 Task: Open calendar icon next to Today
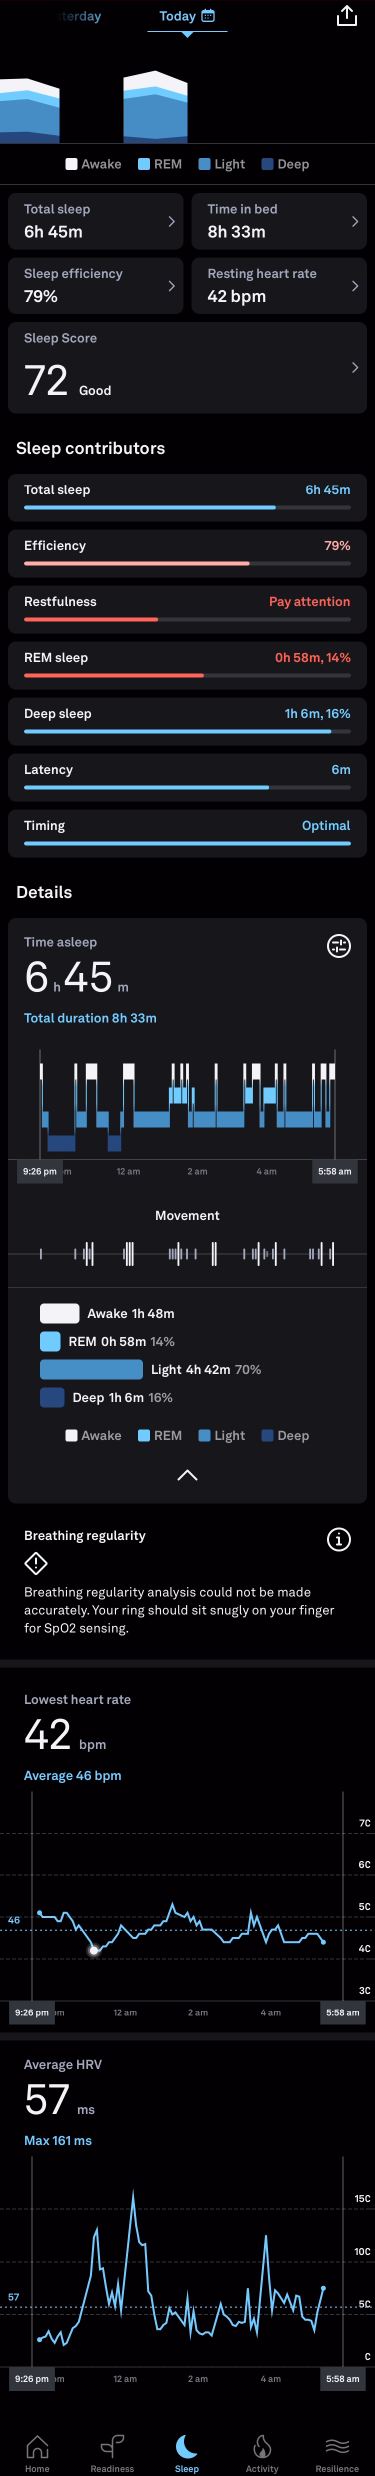[x=208, y=16]
